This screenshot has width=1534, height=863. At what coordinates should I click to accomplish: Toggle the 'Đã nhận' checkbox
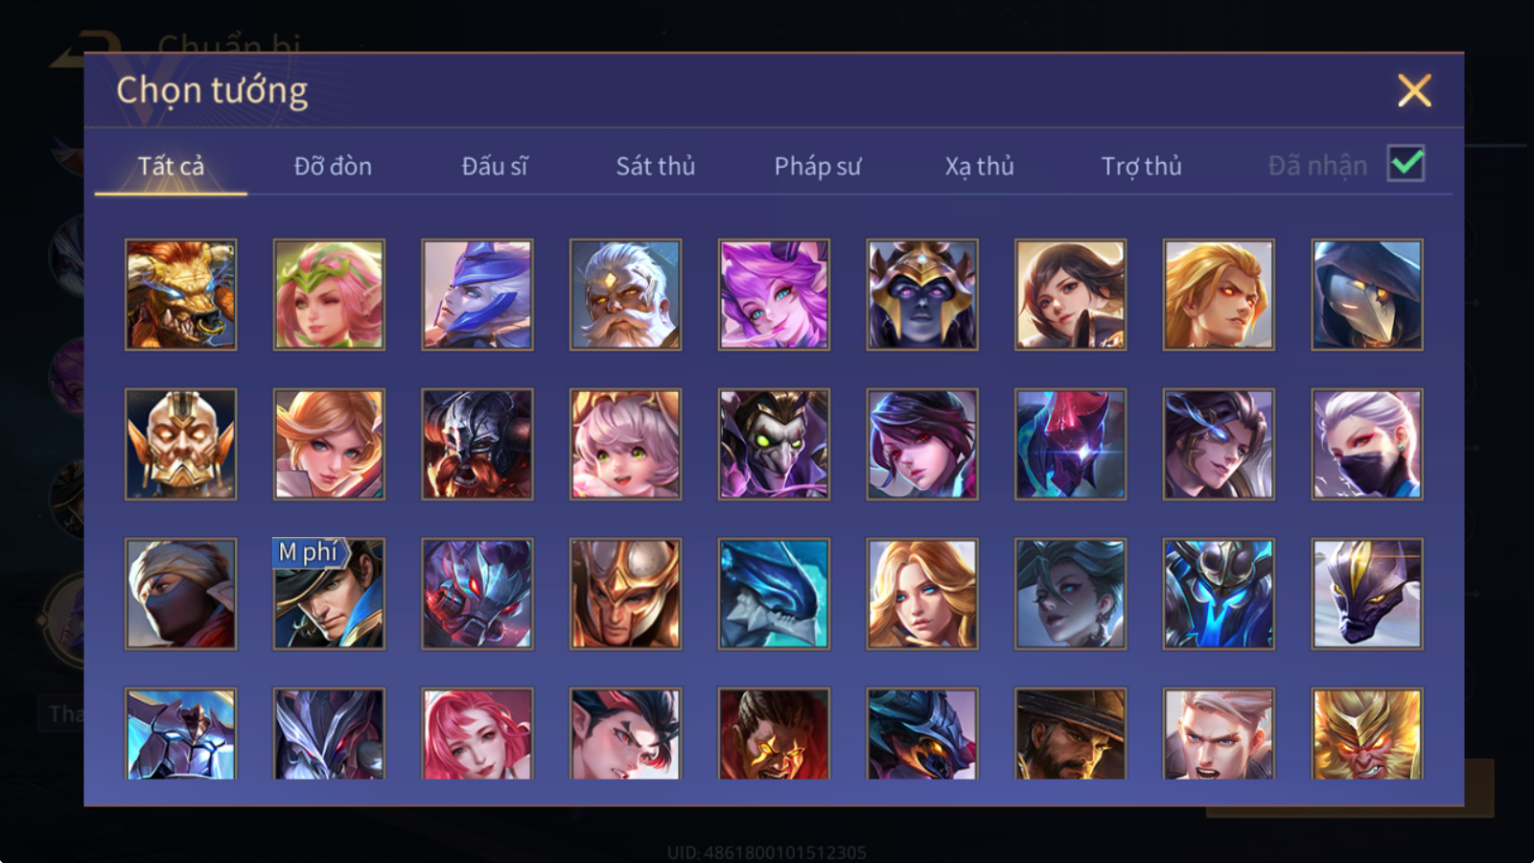point(1405,163)
